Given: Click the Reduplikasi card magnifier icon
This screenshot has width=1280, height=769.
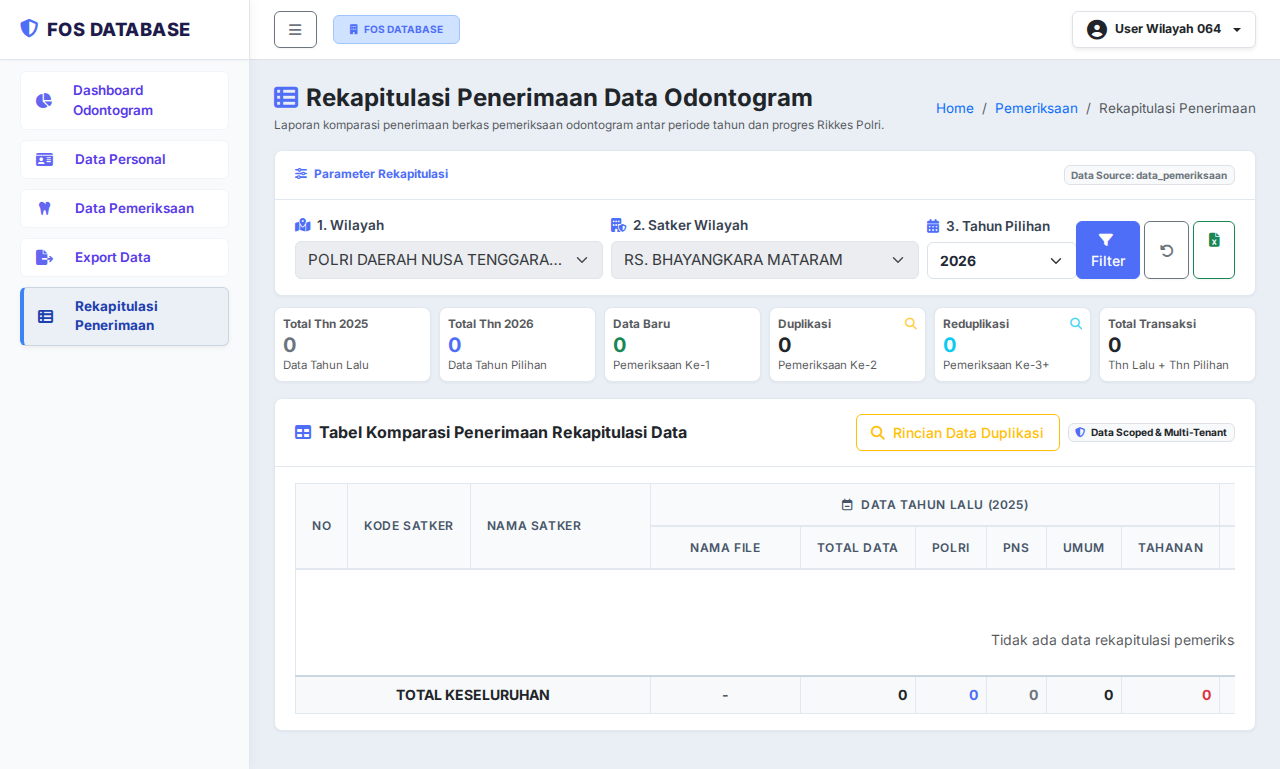Looking at the screenshot, I should [x=1075, y=324].
